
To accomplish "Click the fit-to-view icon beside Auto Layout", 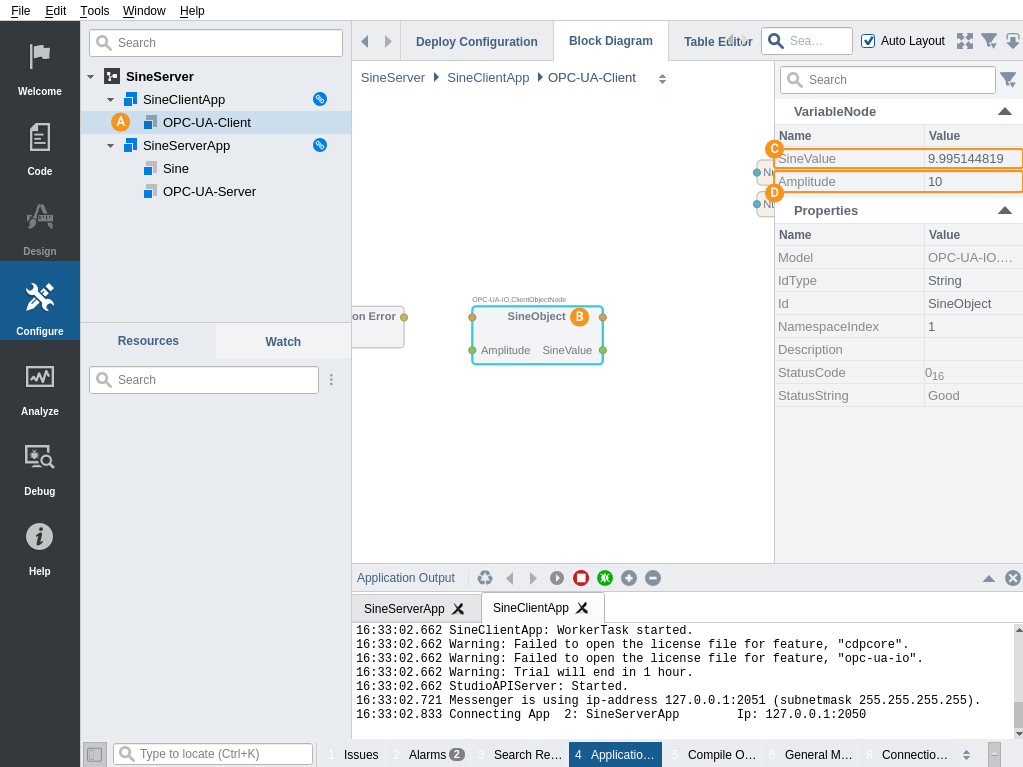I will 965,41.
